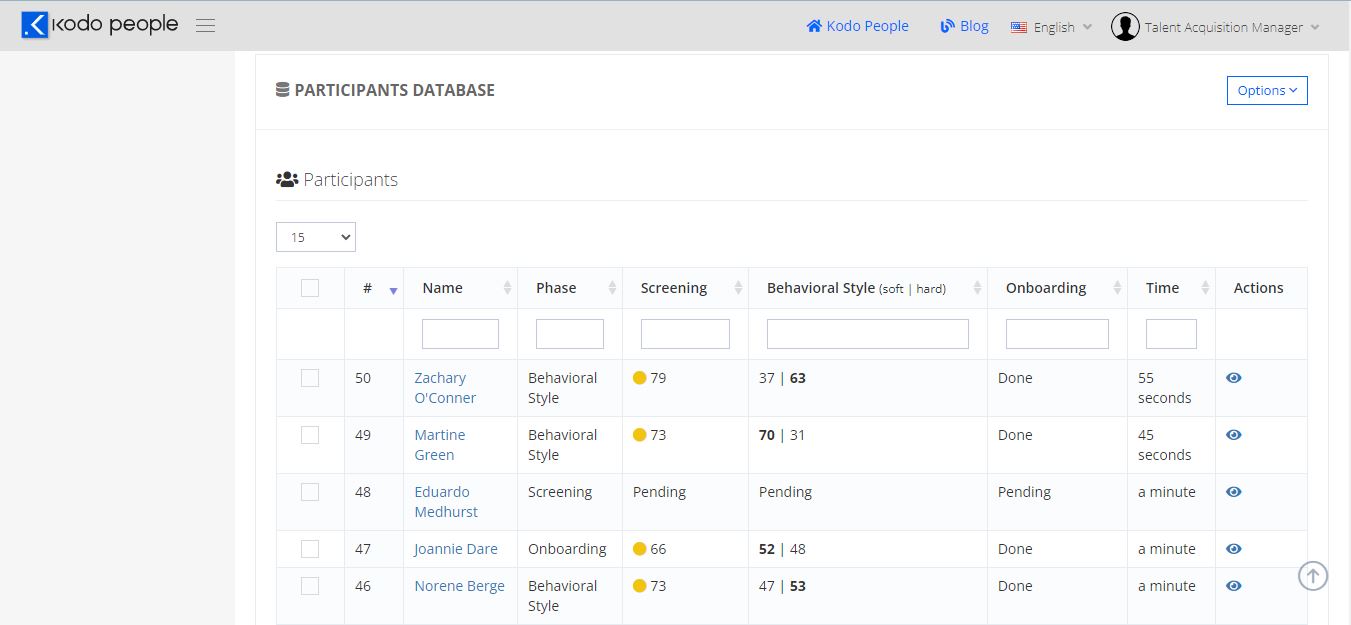Open Eduardo Medhurst's record with the eye icon
The width and height of the screenshot is (1351, 625).
(1233, 491)
